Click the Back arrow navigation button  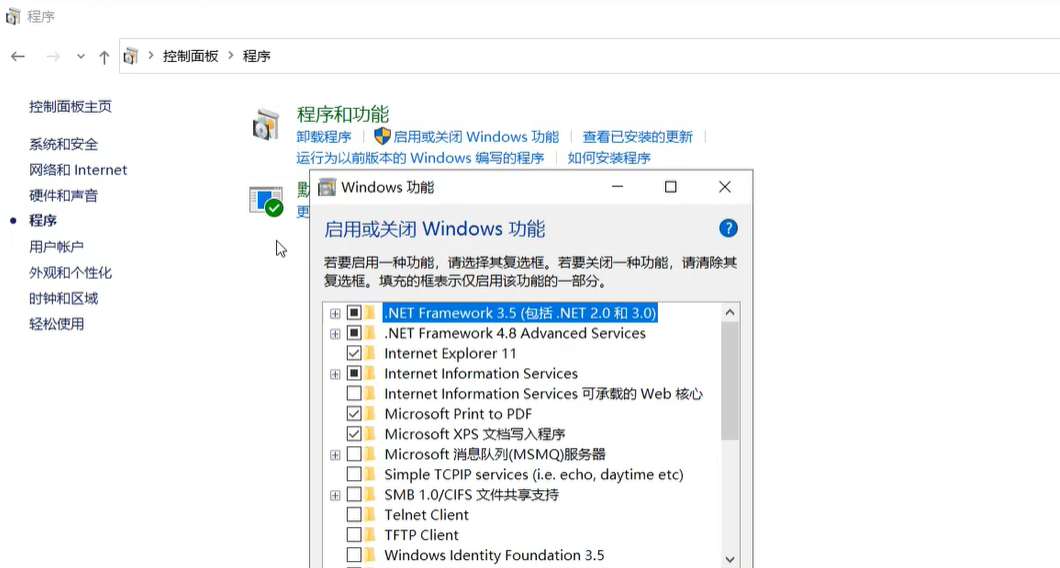click(x=18, y=56)
